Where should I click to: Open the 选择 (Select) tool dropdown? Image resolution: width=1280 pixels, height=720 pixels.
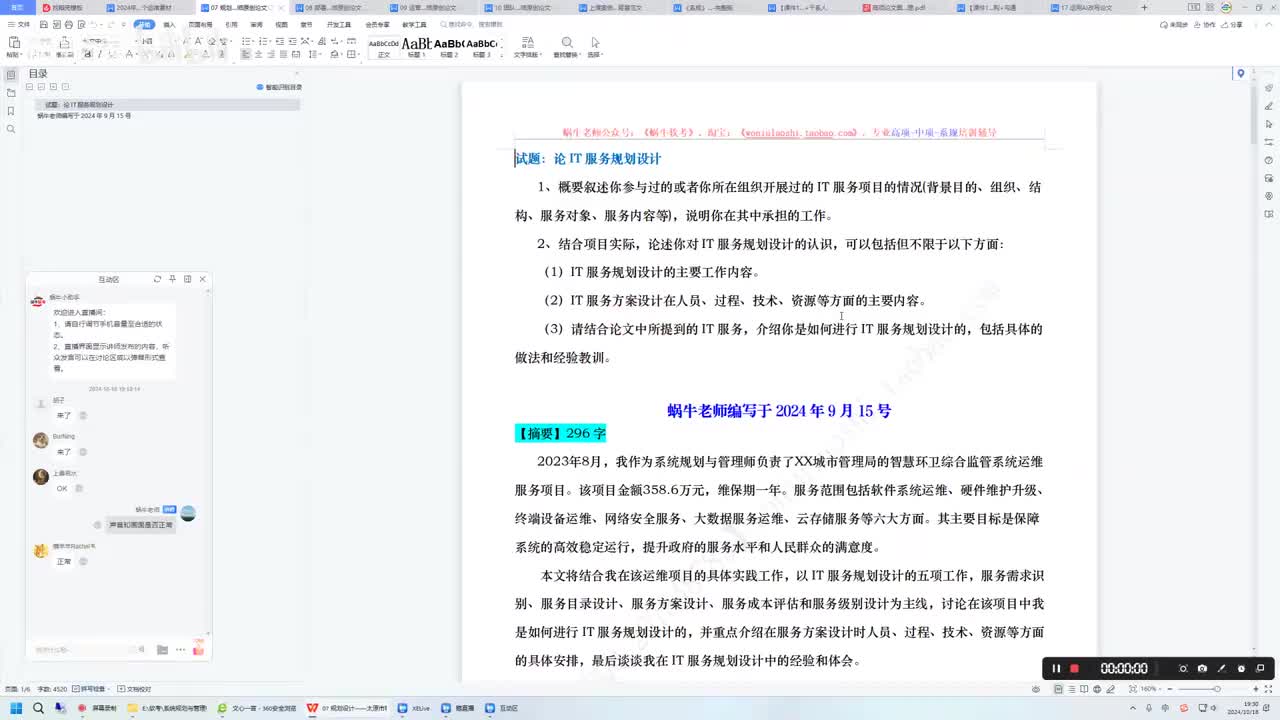(595, 46)
